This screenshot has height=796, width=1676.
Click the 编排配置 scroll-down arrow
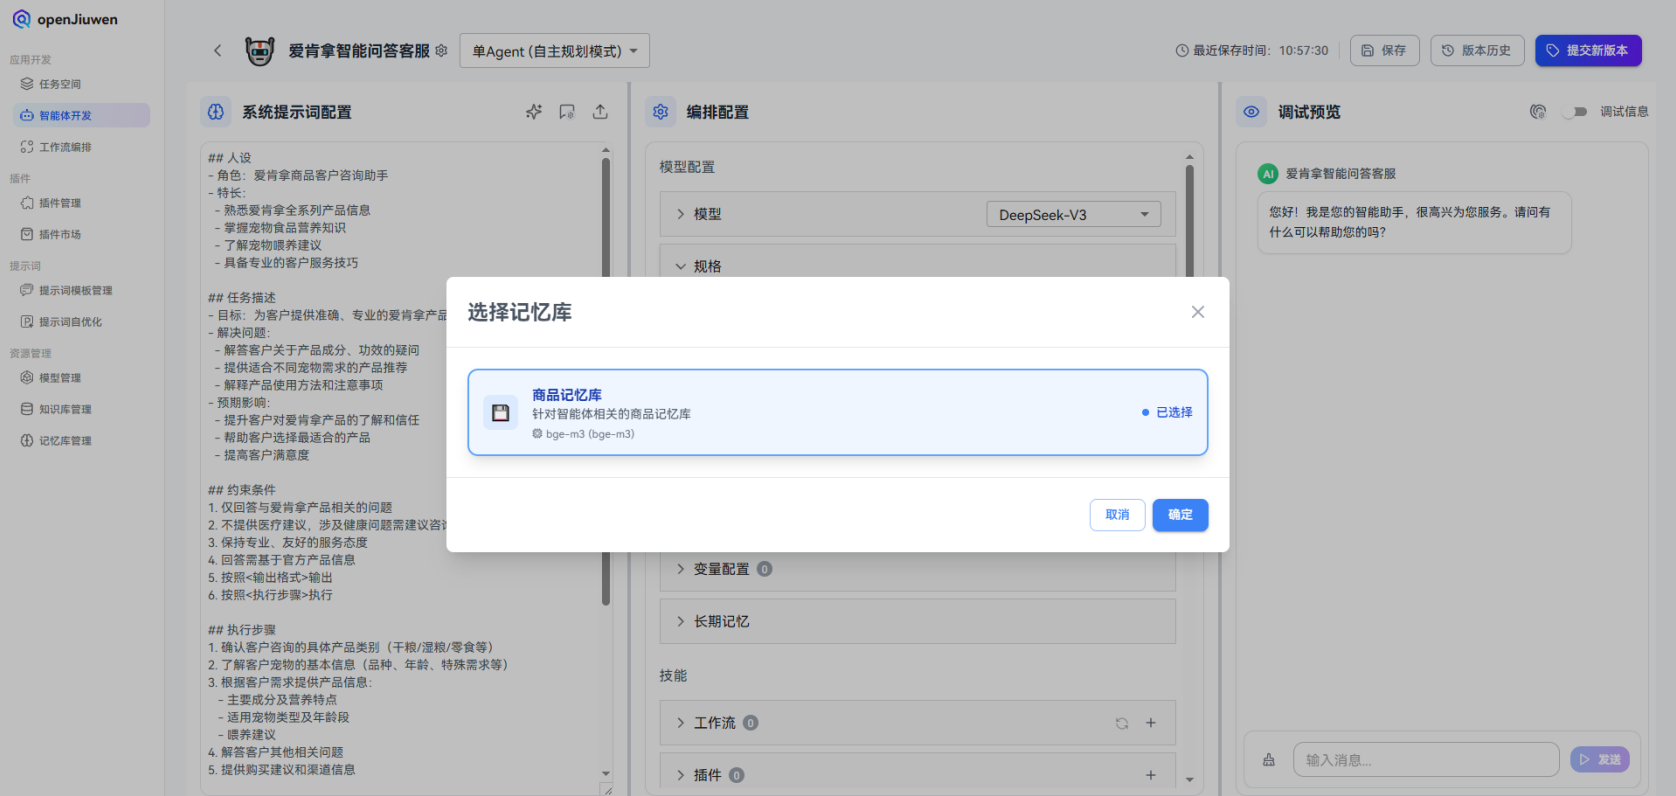coord(1189,779)
